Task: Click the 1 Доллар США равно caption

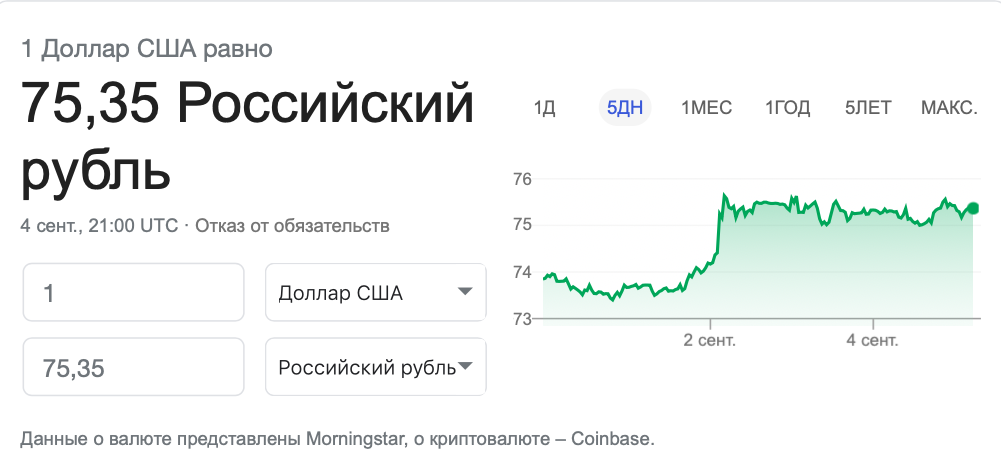Action: point(146,48)
